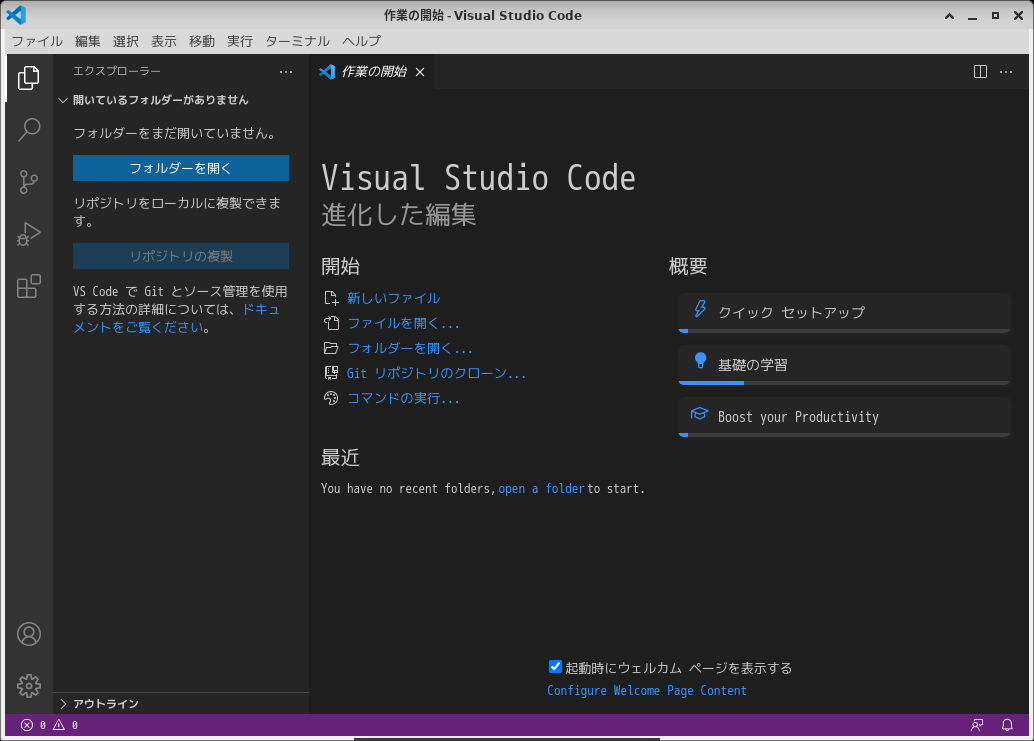Click the ファイルを開く... link
This screenshot has height=741, width=1034.
[403, 324]
